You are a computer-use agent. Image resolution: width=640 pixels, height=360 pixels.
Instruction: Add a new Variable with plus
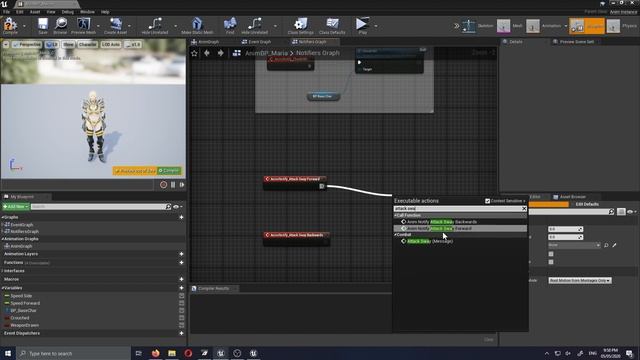point(181,288)
